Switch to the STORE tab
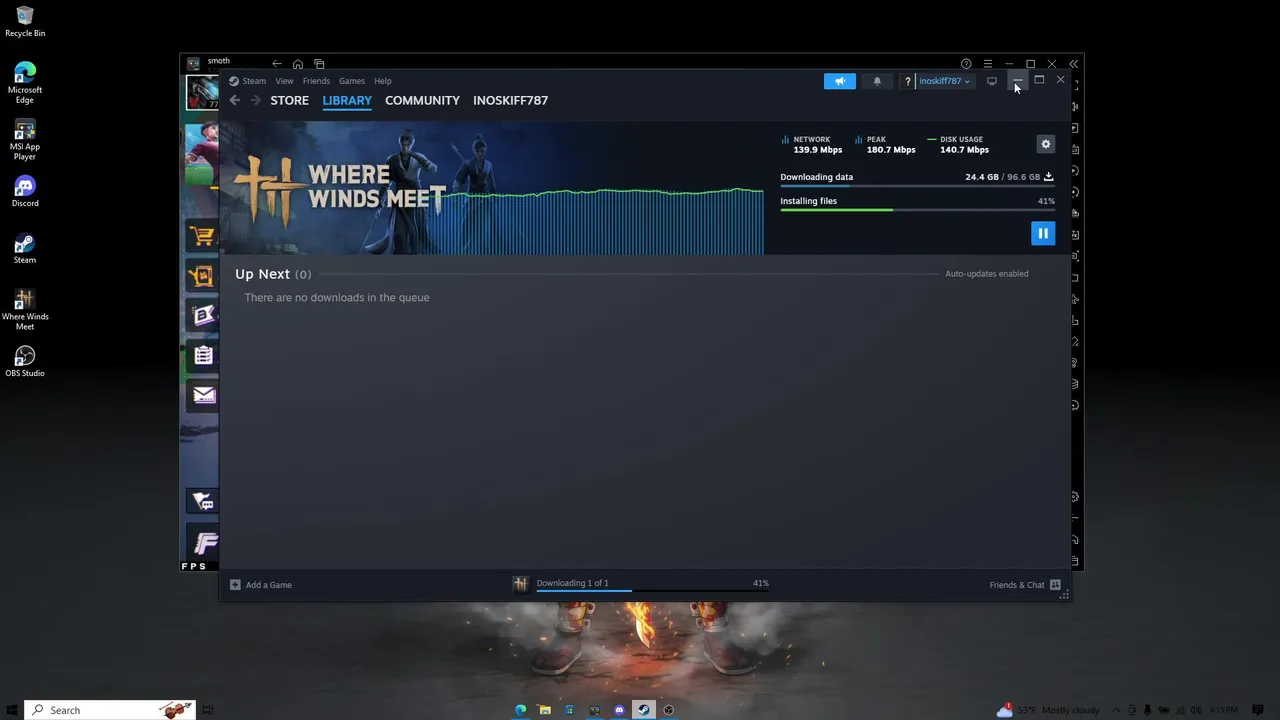Image resolution: width=1280 pixels, height=720 pixels. [x=289, y=100]
